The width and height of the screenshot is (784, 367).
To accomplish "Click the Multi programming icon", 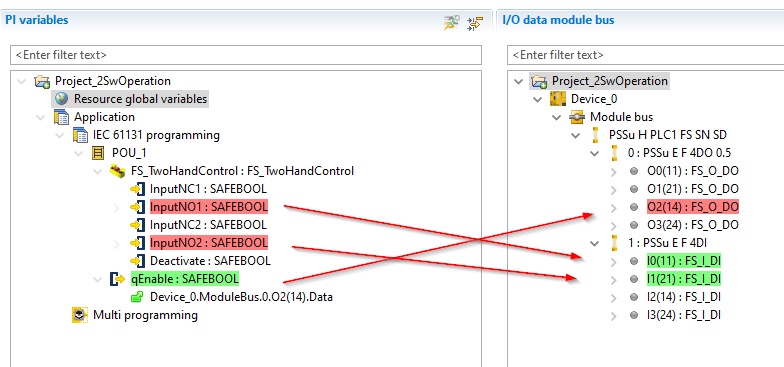I will pos(80,315).
